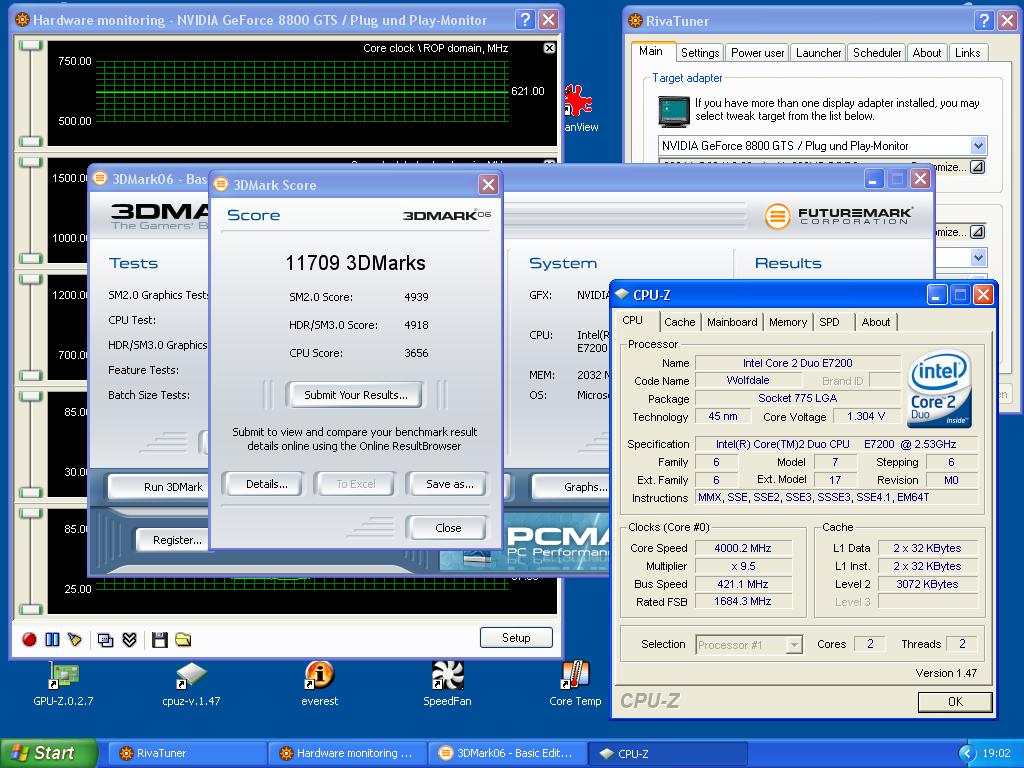The height and width of the screenshot is (768, 1024).
Task: Open the Processor #1 selection dropdown in CPU-Z
Action: pos(794,645)
